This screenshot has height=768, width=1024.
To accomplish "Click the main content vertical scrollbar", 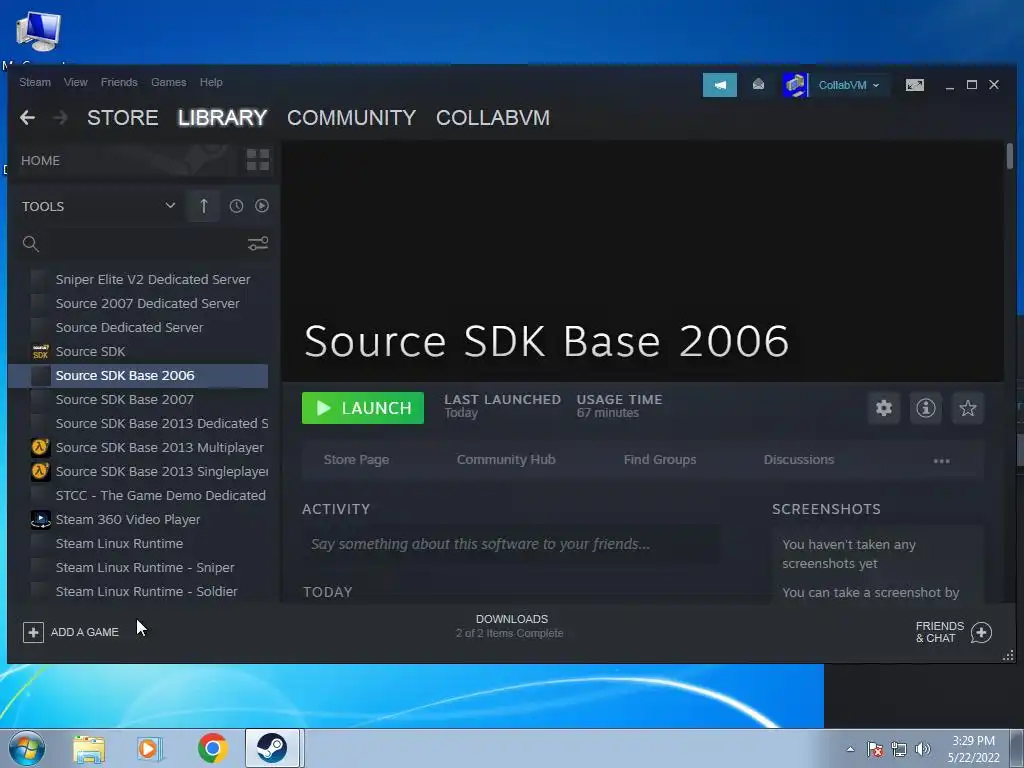I will pos(1010,157).
